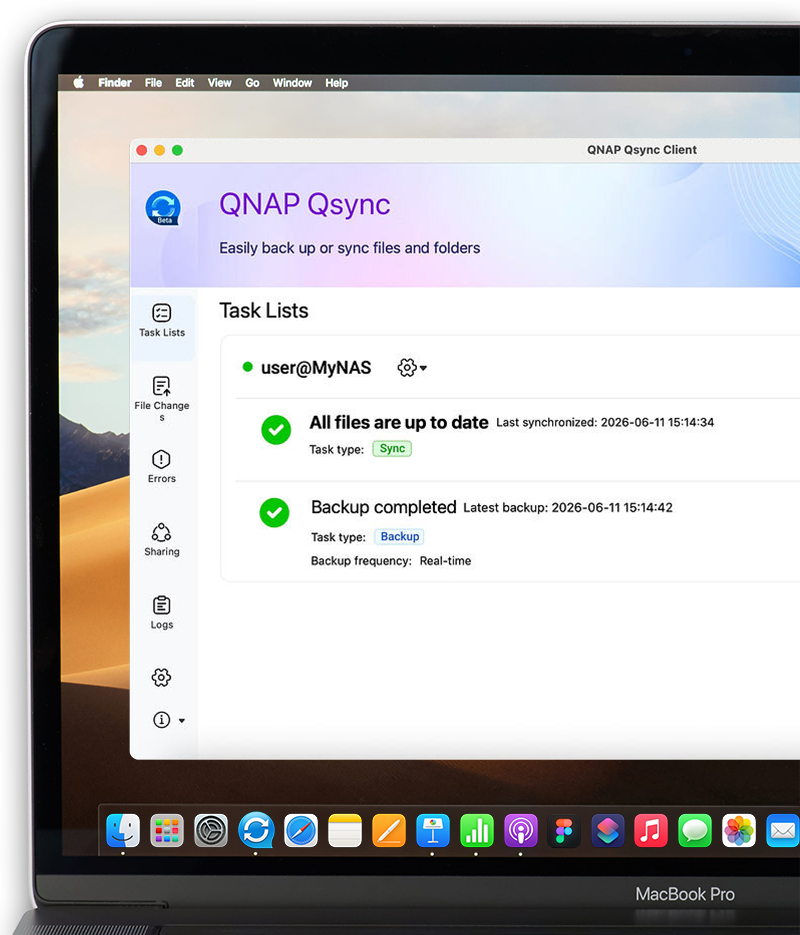Open the Go menu
The image size is (800, 935).
tap(252, 82)
